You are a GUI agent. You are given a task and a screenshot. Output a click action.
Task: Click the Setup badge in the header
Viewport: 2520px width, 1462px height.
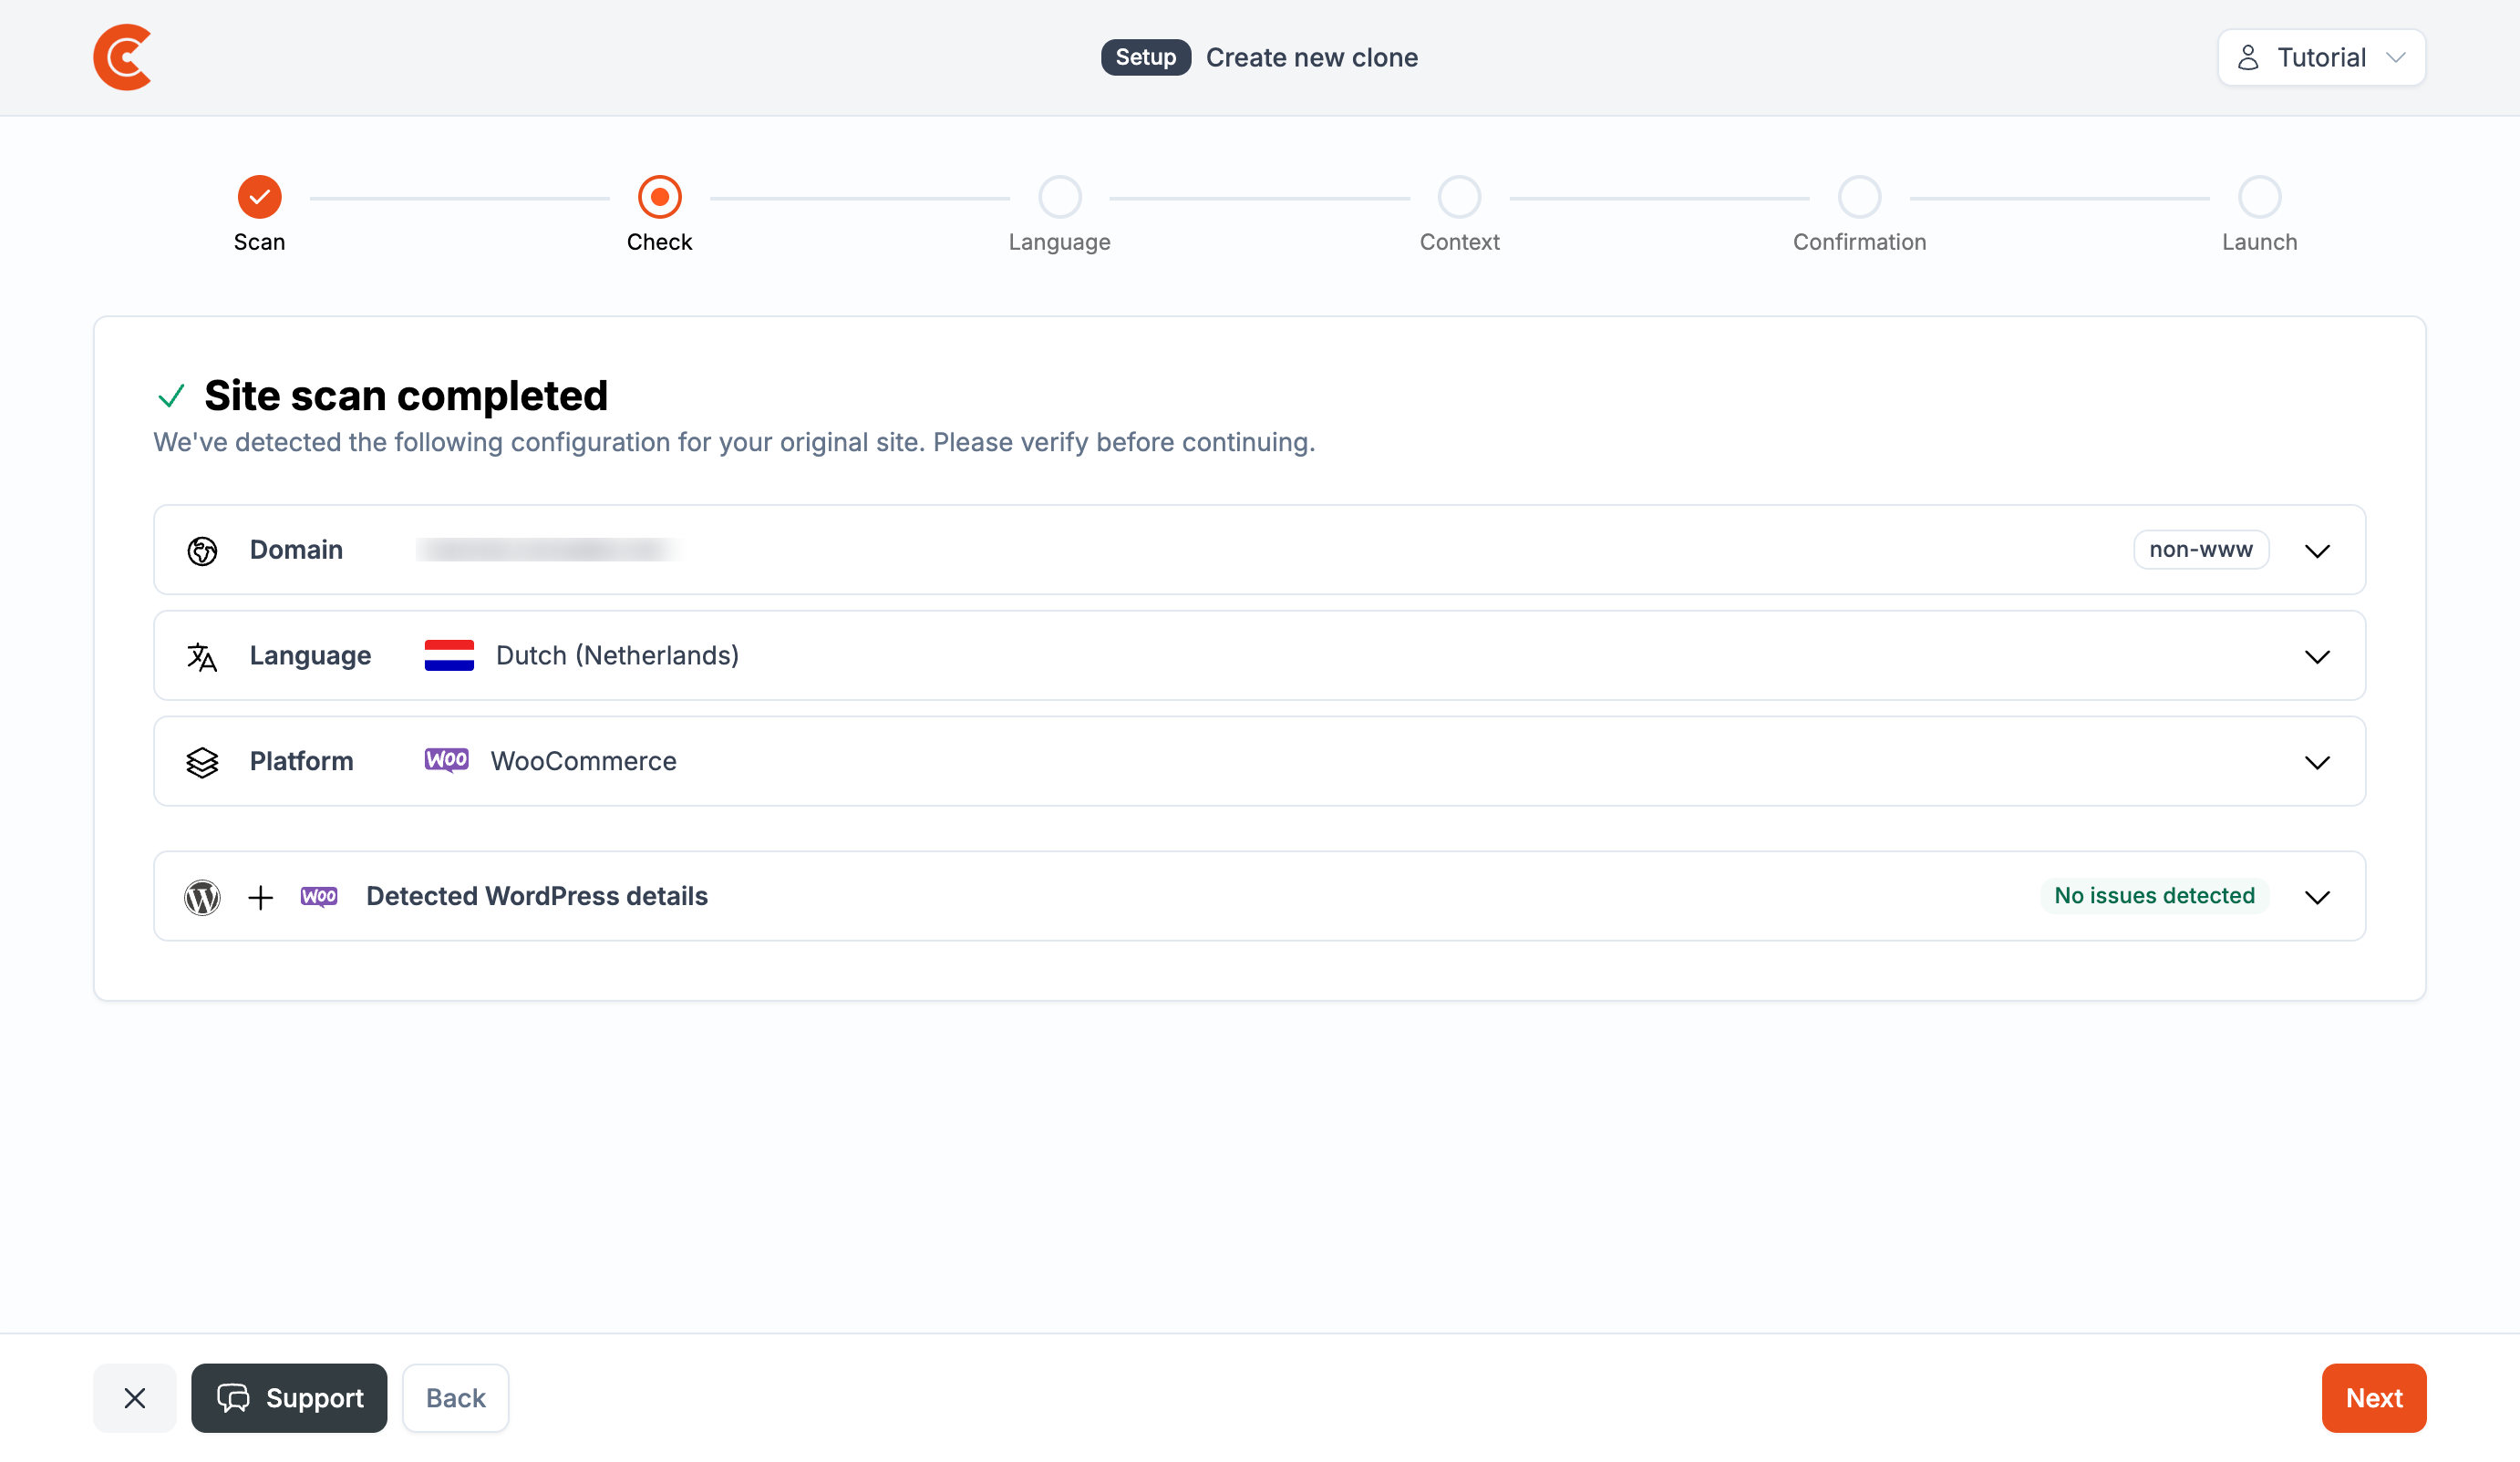(1145, 57)
